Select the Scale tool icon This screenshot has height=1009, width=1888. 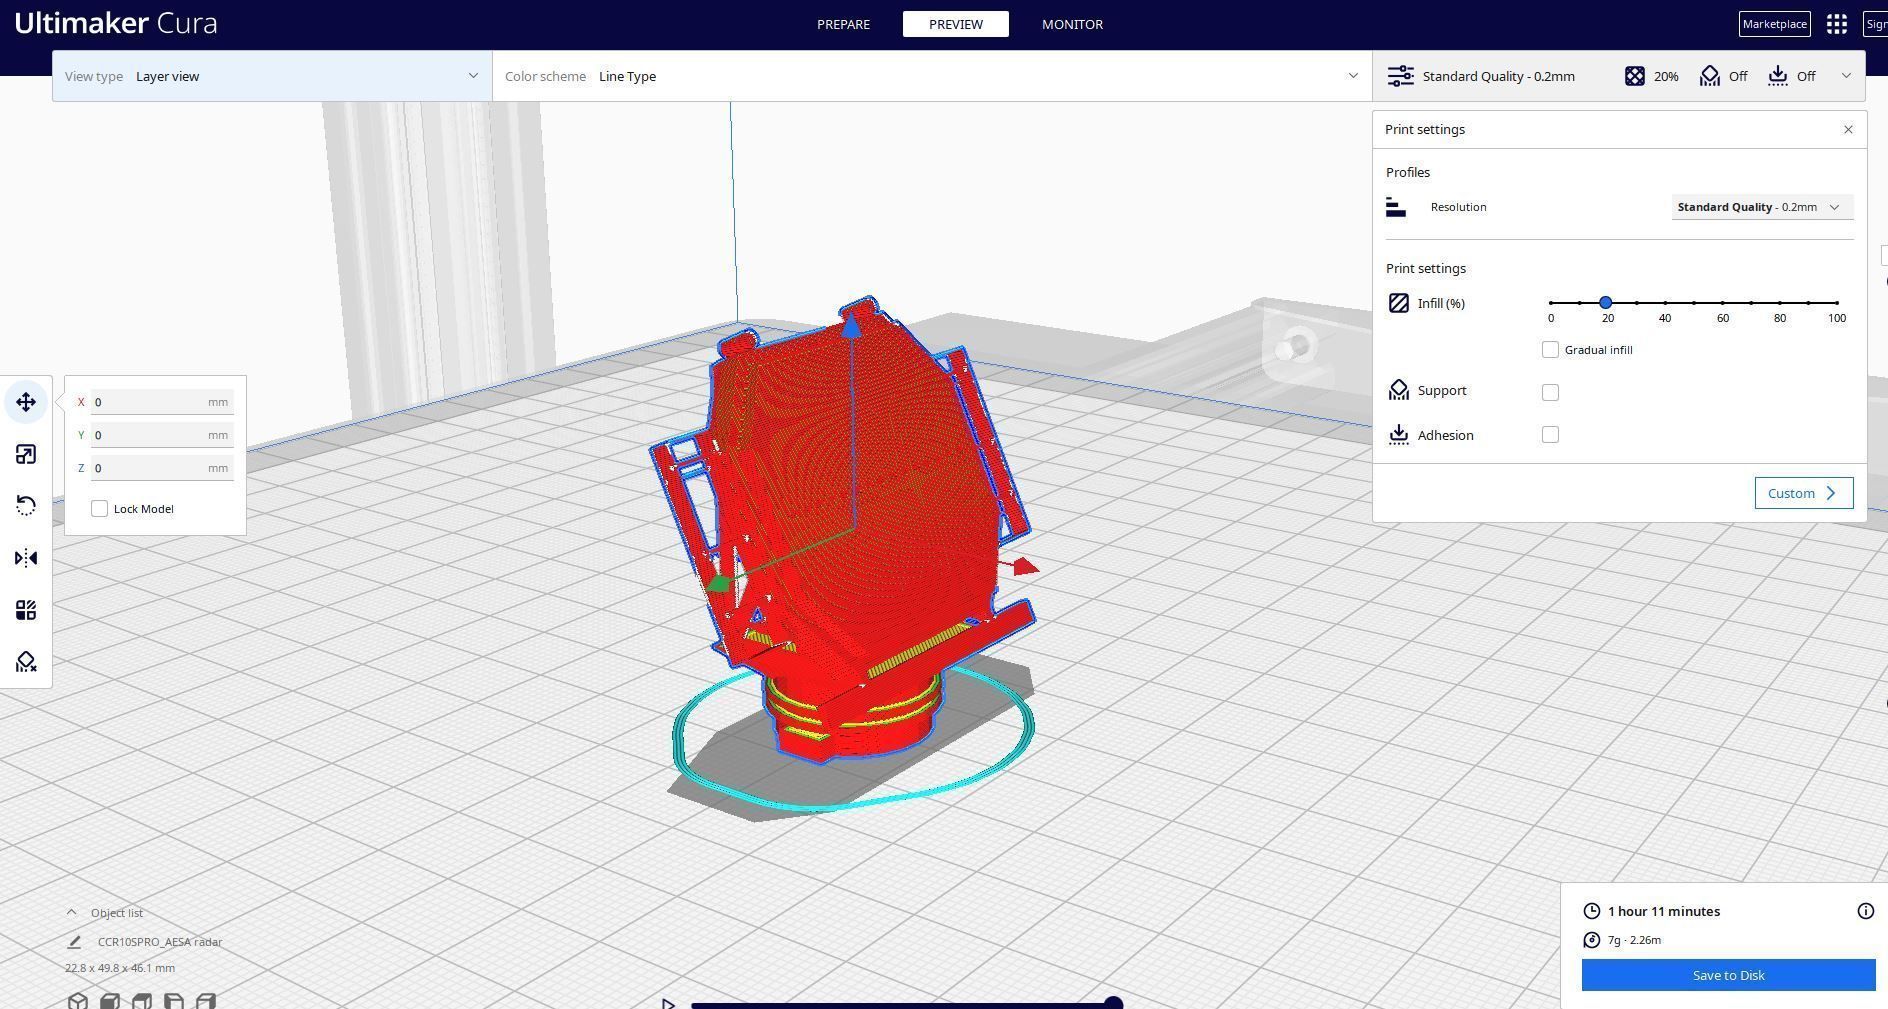tap(26, 454)
